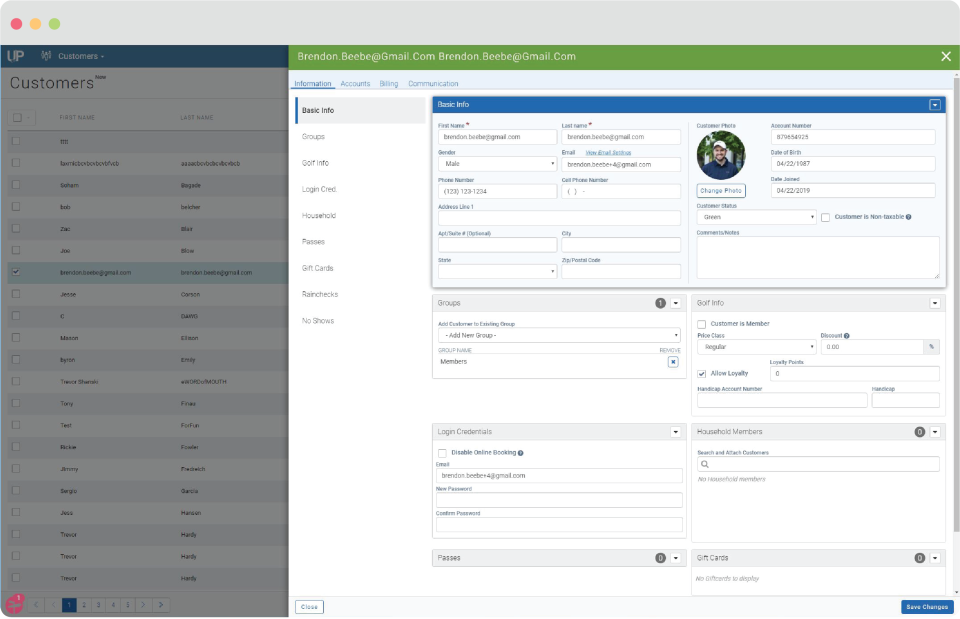Click the remove icon next to Members group
This screenshot has height=619, width=960.
674,361
